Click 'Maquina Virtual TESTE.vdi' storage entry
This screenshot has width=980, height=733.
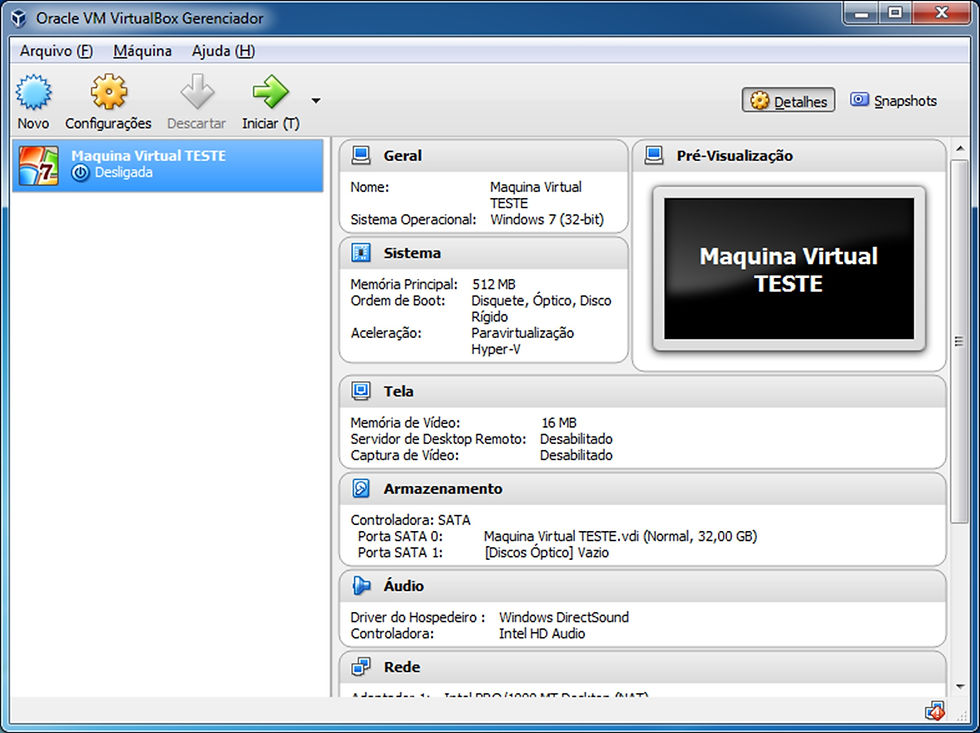coord(620,536)
